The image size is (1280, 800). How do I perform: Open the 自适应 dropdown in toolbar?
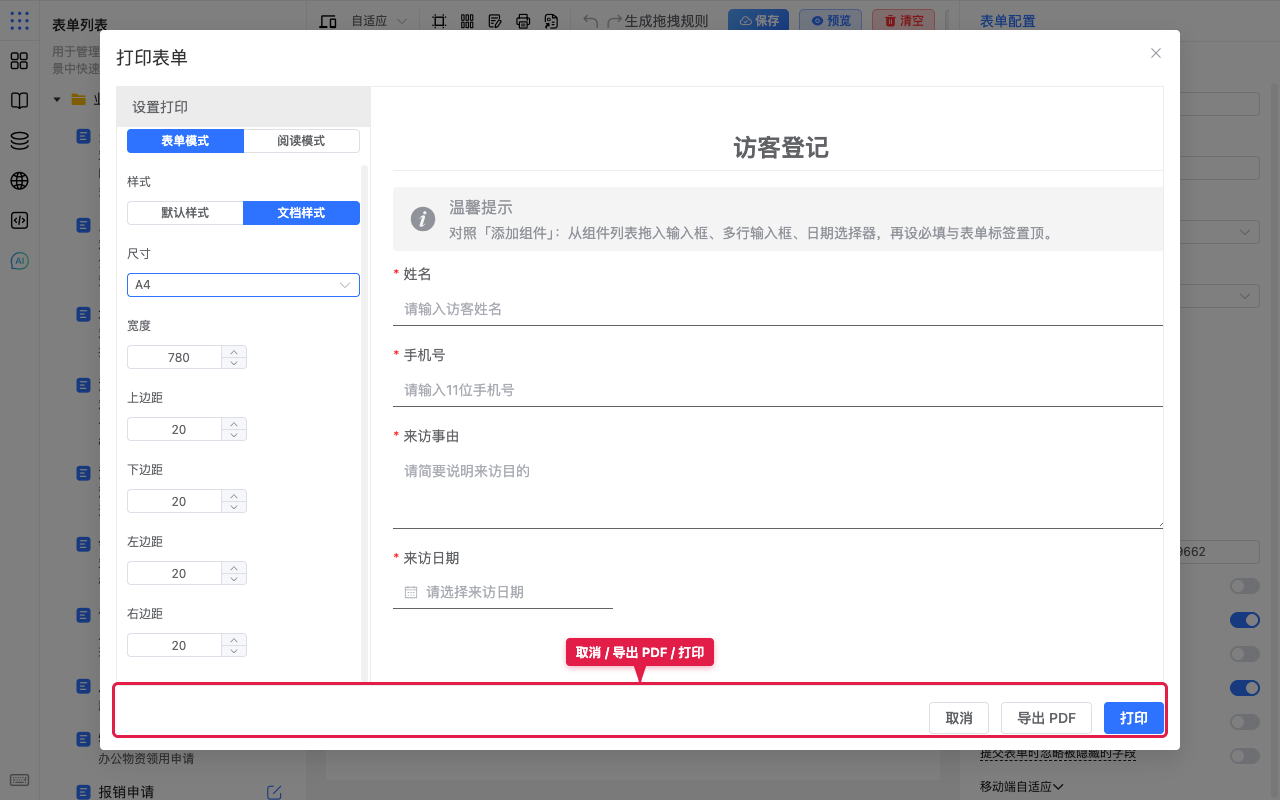point(379,21)
